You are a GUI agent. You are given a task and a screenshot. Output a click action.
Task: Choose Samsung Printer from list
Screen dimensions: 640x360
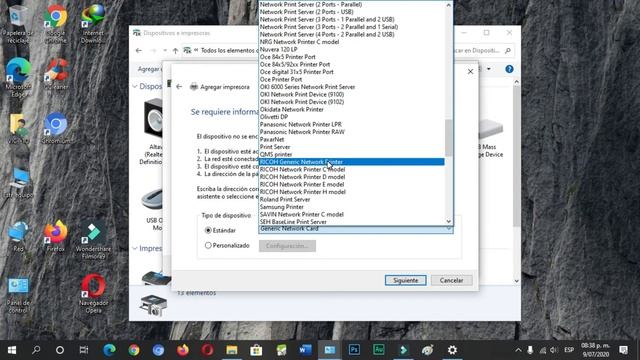click(x=351, y=207)
